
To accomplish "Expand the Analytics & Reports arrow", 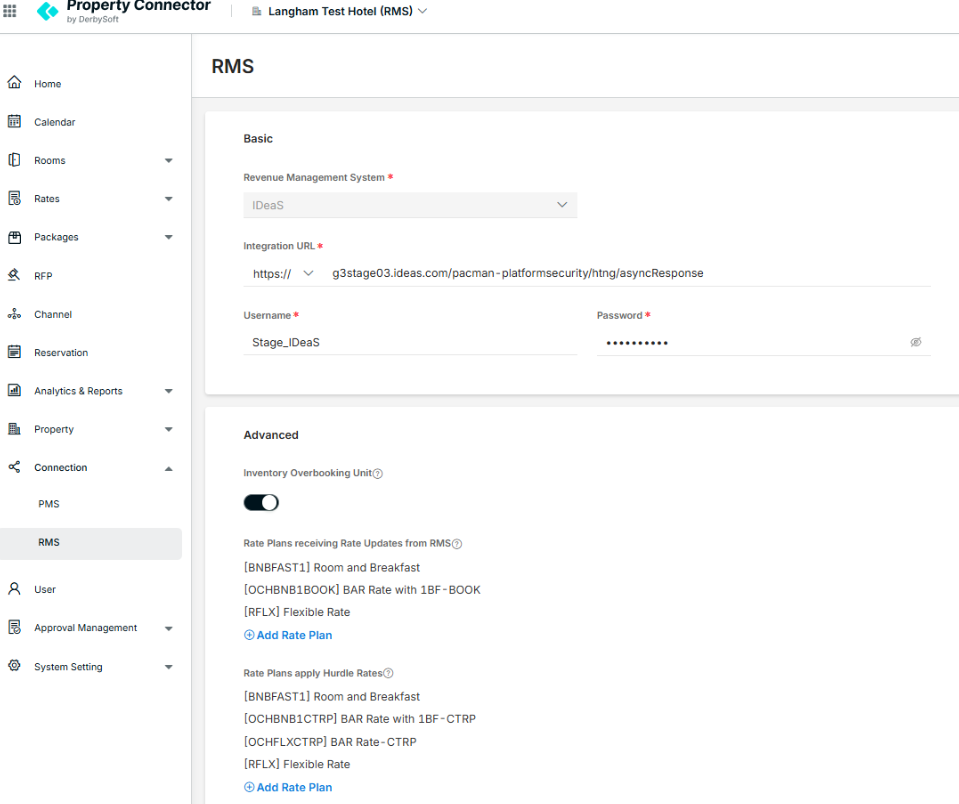I will [x=169, y=391].
